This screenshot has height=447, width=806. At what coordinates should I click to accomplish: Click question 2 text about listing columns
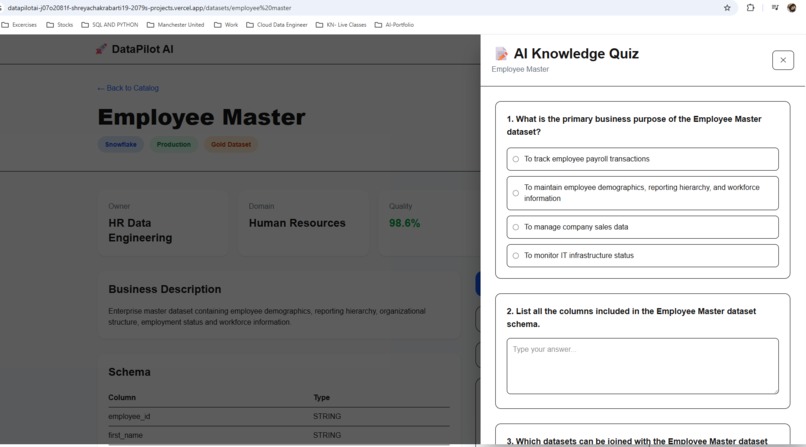click(631, 318)
